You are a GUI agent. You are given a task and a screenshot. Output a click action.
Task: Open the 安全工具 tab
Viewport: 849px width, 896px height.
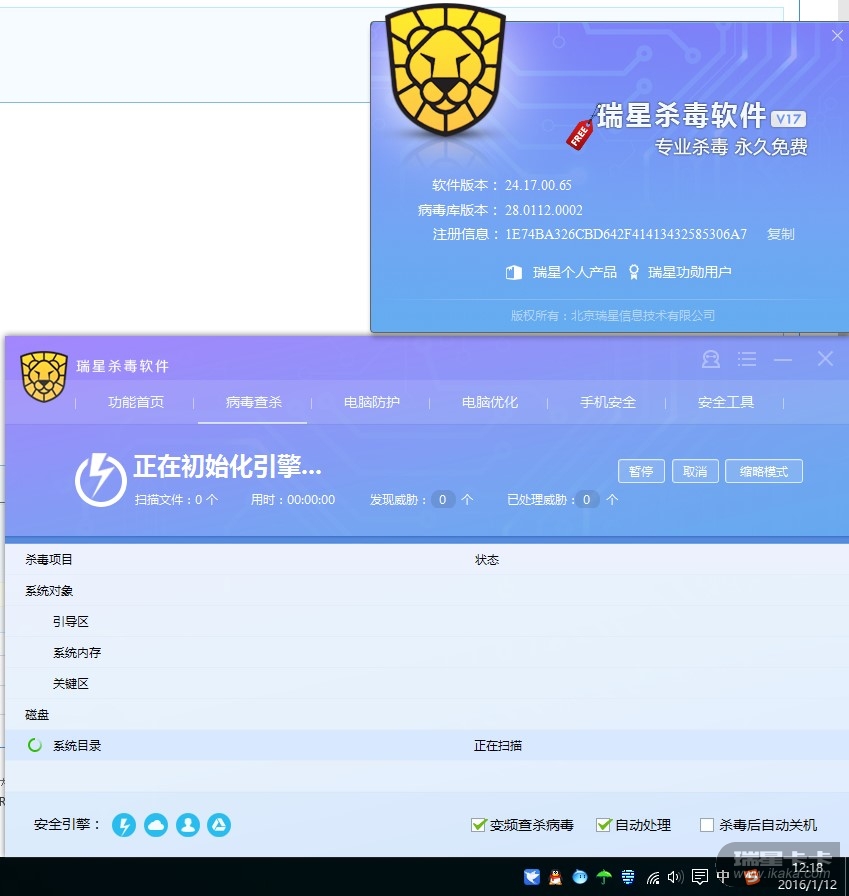pyautogui.click(x=726, y=402)
